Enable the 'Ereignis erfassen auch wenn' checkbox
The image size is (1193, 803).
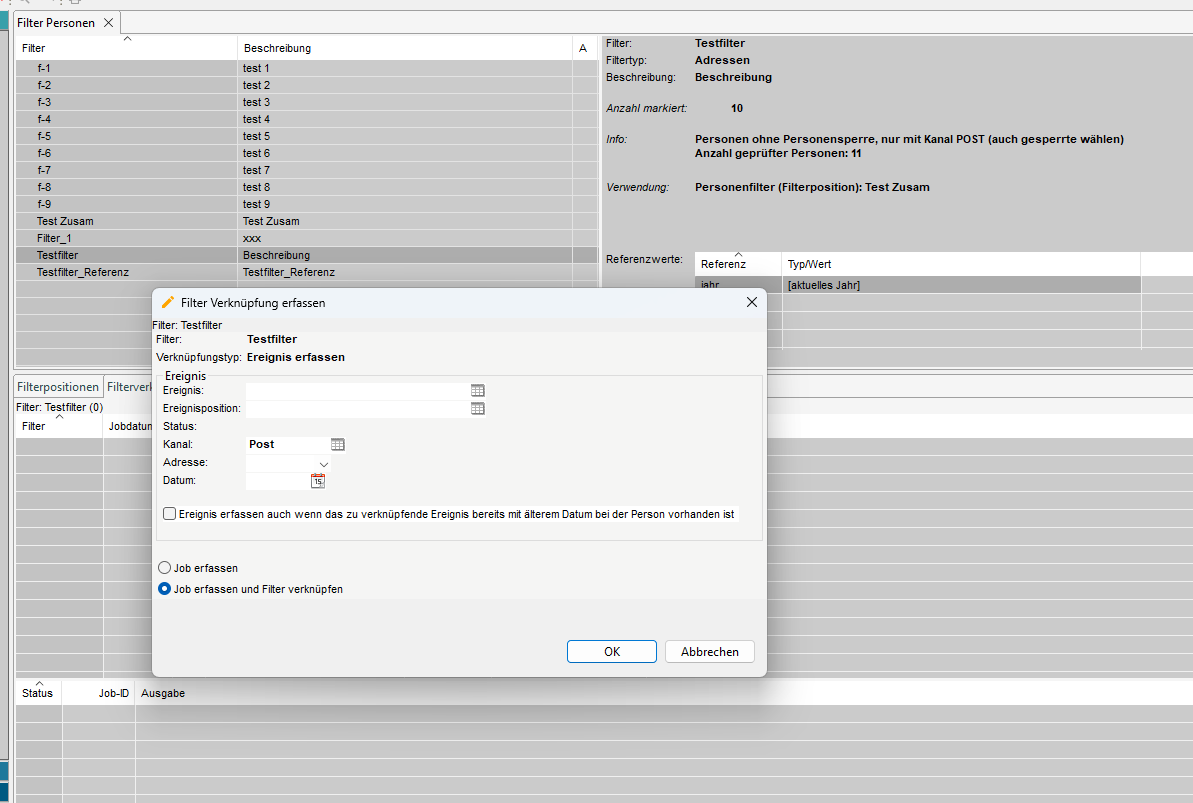pyautogui.click(x=169, y=514)
